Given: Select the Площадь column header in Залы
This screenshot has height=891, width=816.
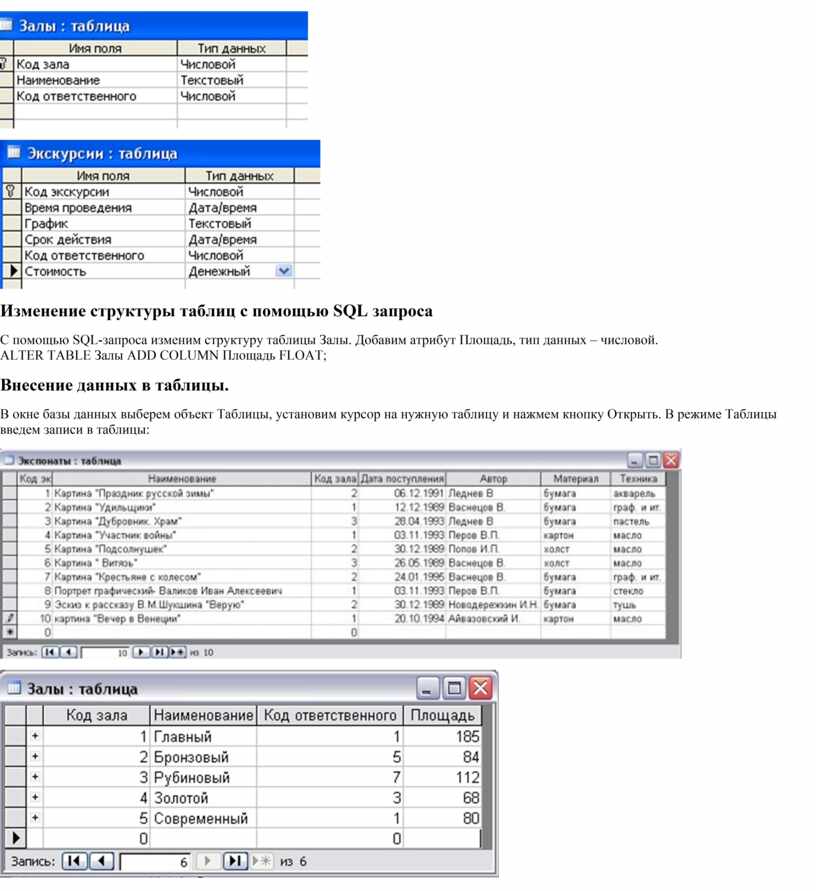Looking at the screenshot, I should [x=442, y=715].
